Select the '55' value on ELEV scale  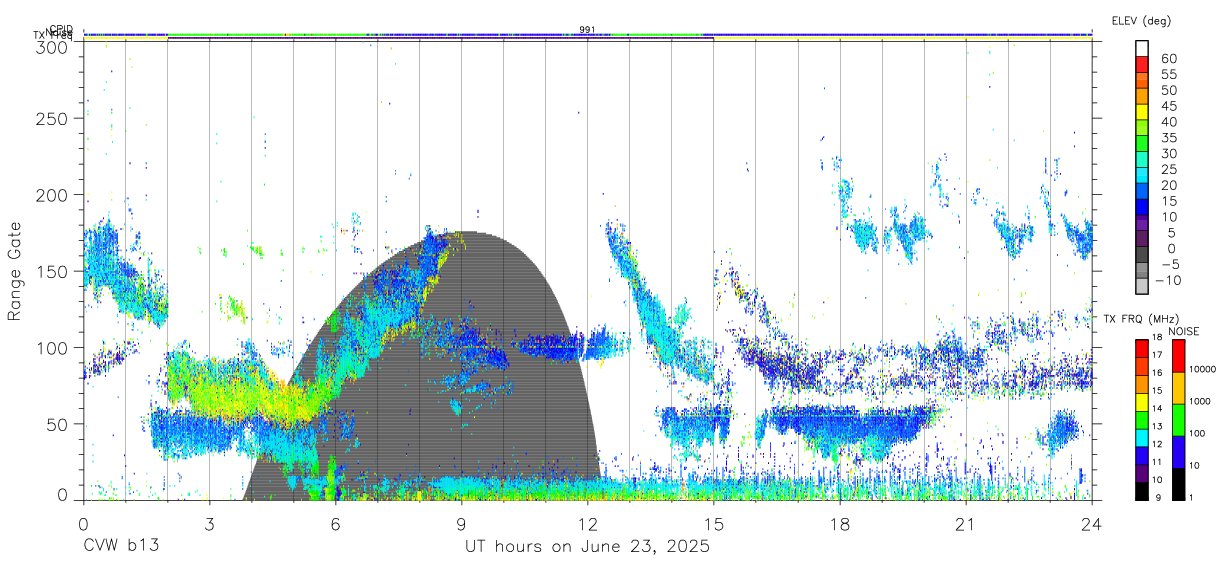point(1167,74)
